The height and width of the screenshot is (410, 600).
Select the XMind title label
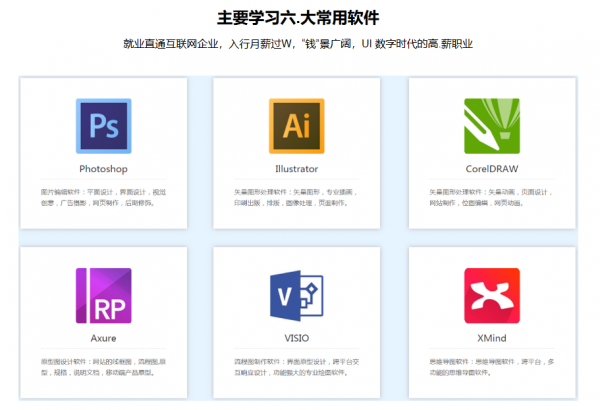pyautogui.click(x=491, y=338)
